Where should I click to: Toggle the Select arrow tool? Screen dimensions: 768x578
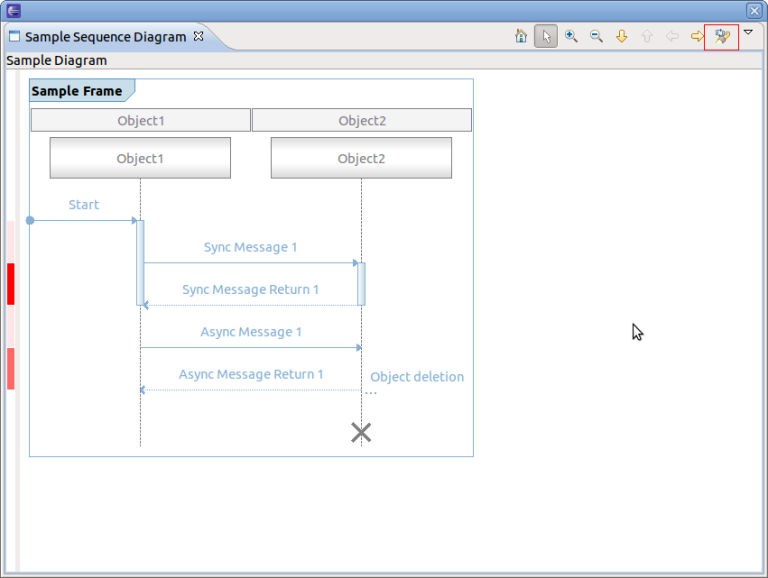[x=546, y=37]
